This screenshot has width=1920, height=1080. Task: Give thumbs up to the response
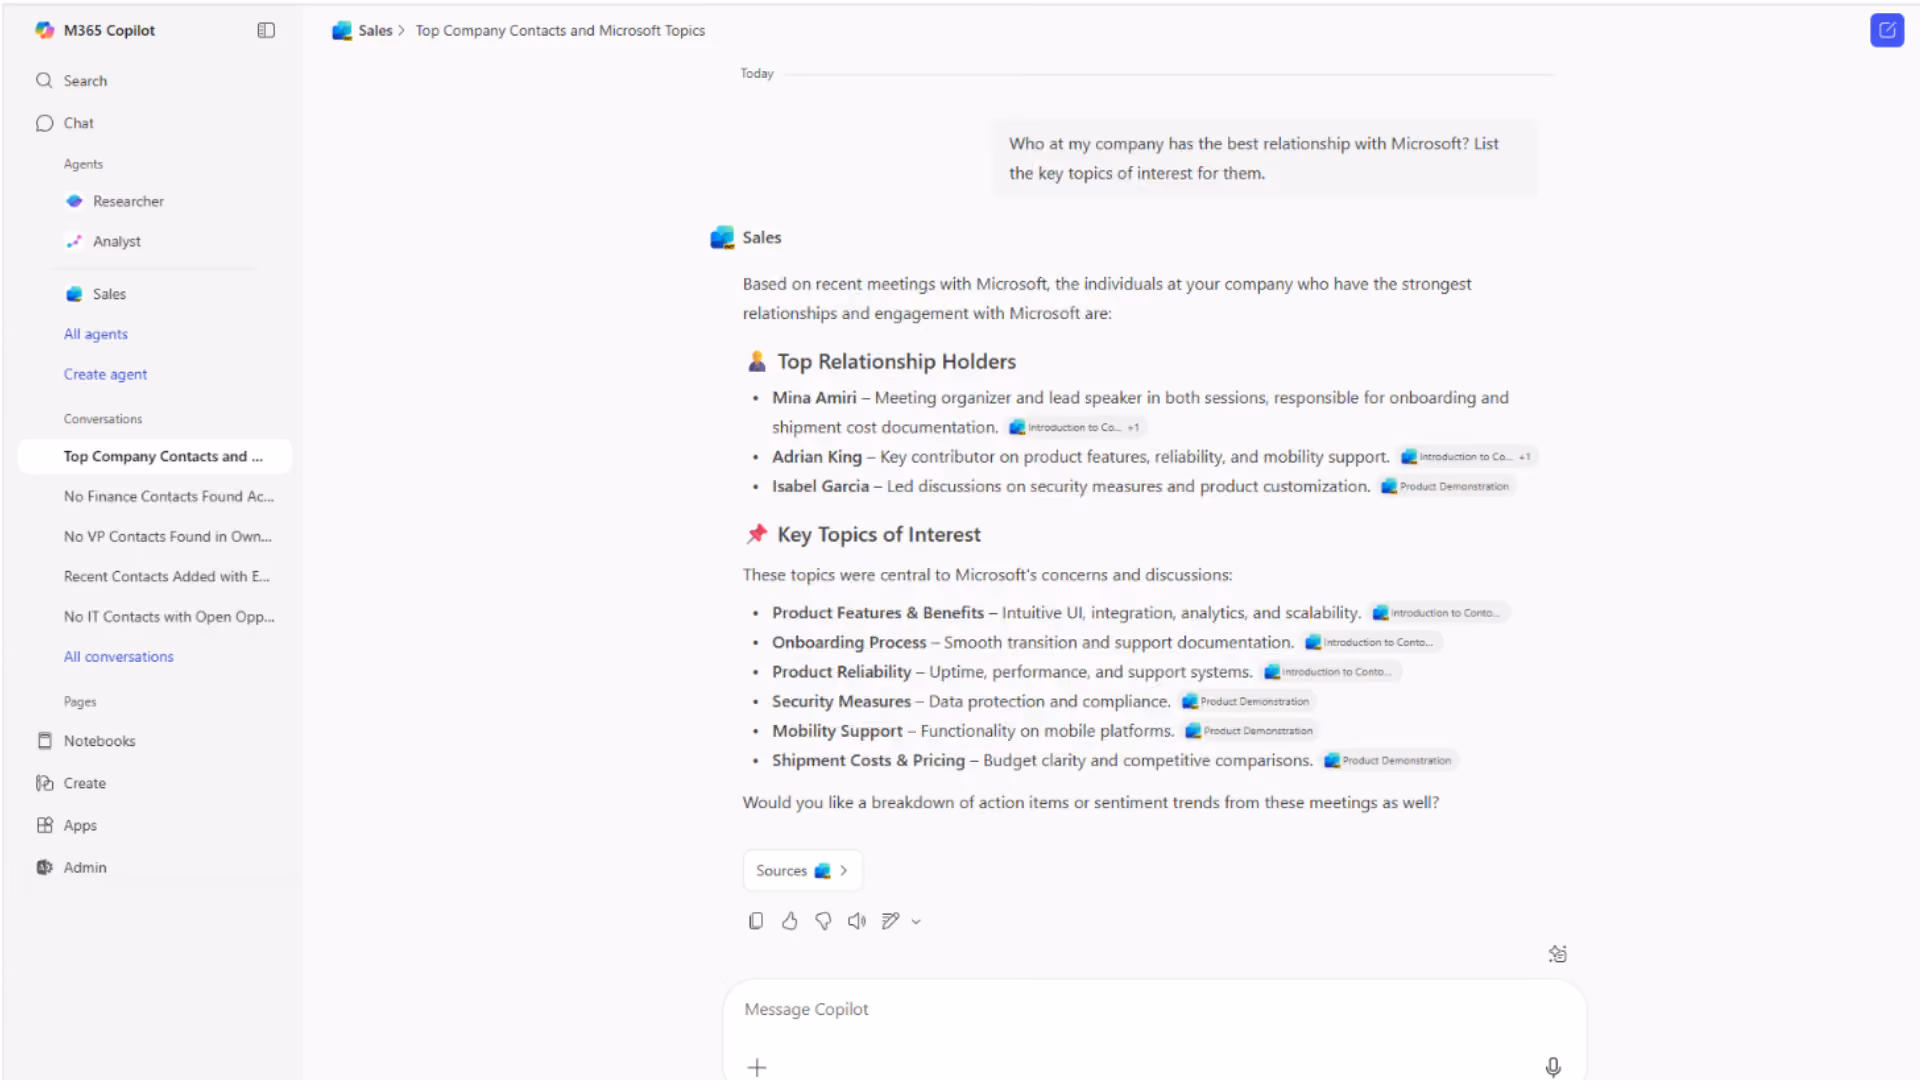click(790, 921)
